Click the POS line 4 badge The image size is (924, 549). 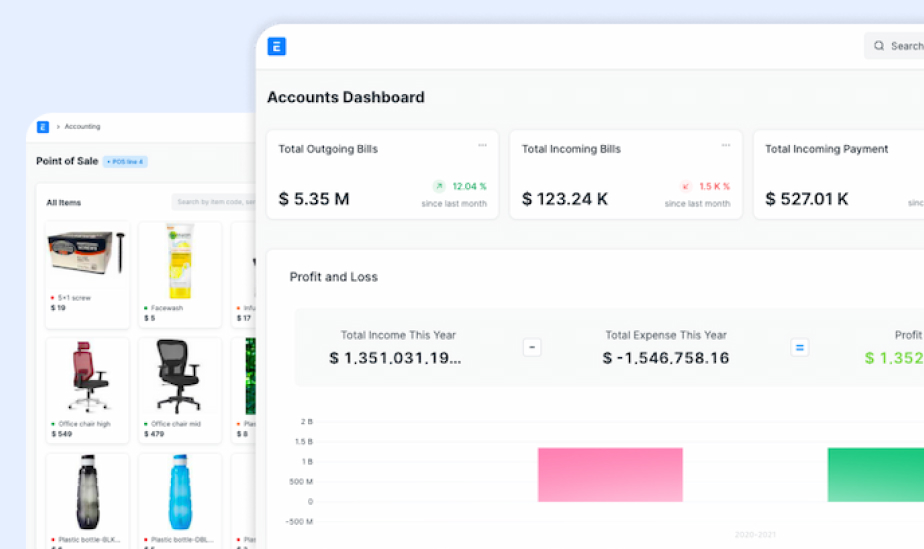tap(126, 161)
